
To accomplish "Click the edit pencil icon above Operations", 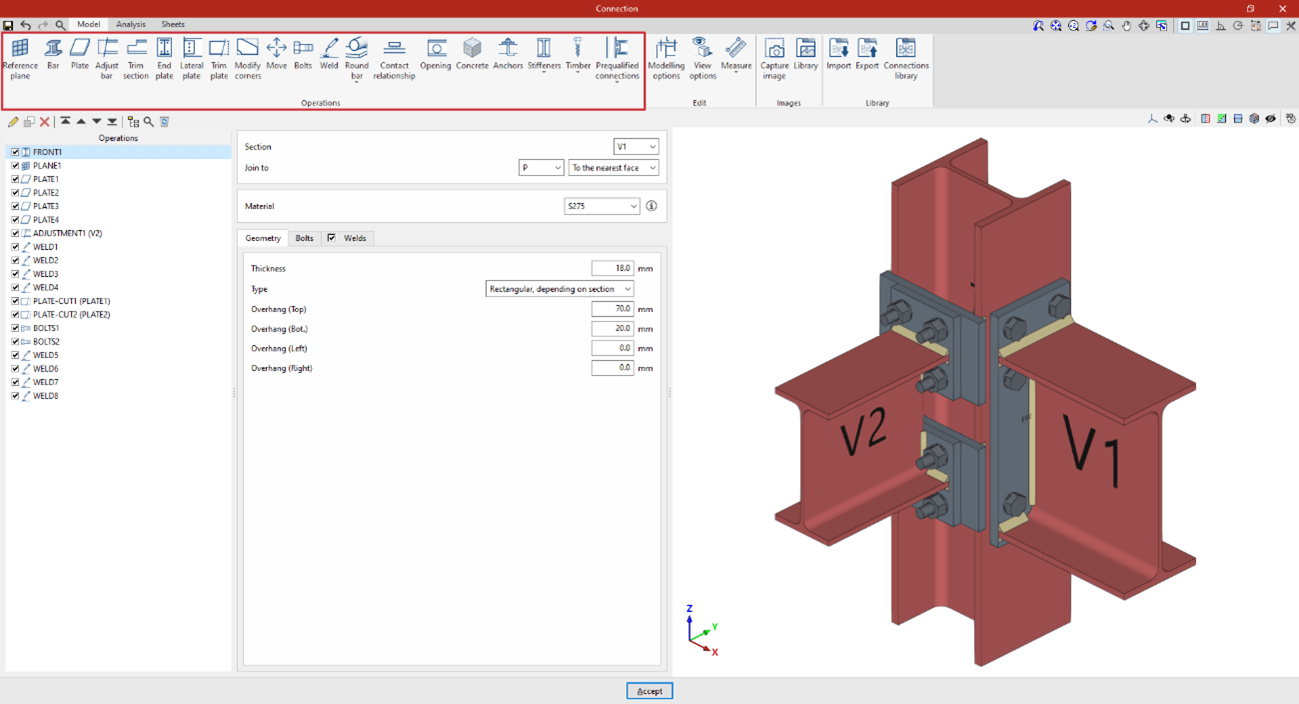I will coord(13,122).
